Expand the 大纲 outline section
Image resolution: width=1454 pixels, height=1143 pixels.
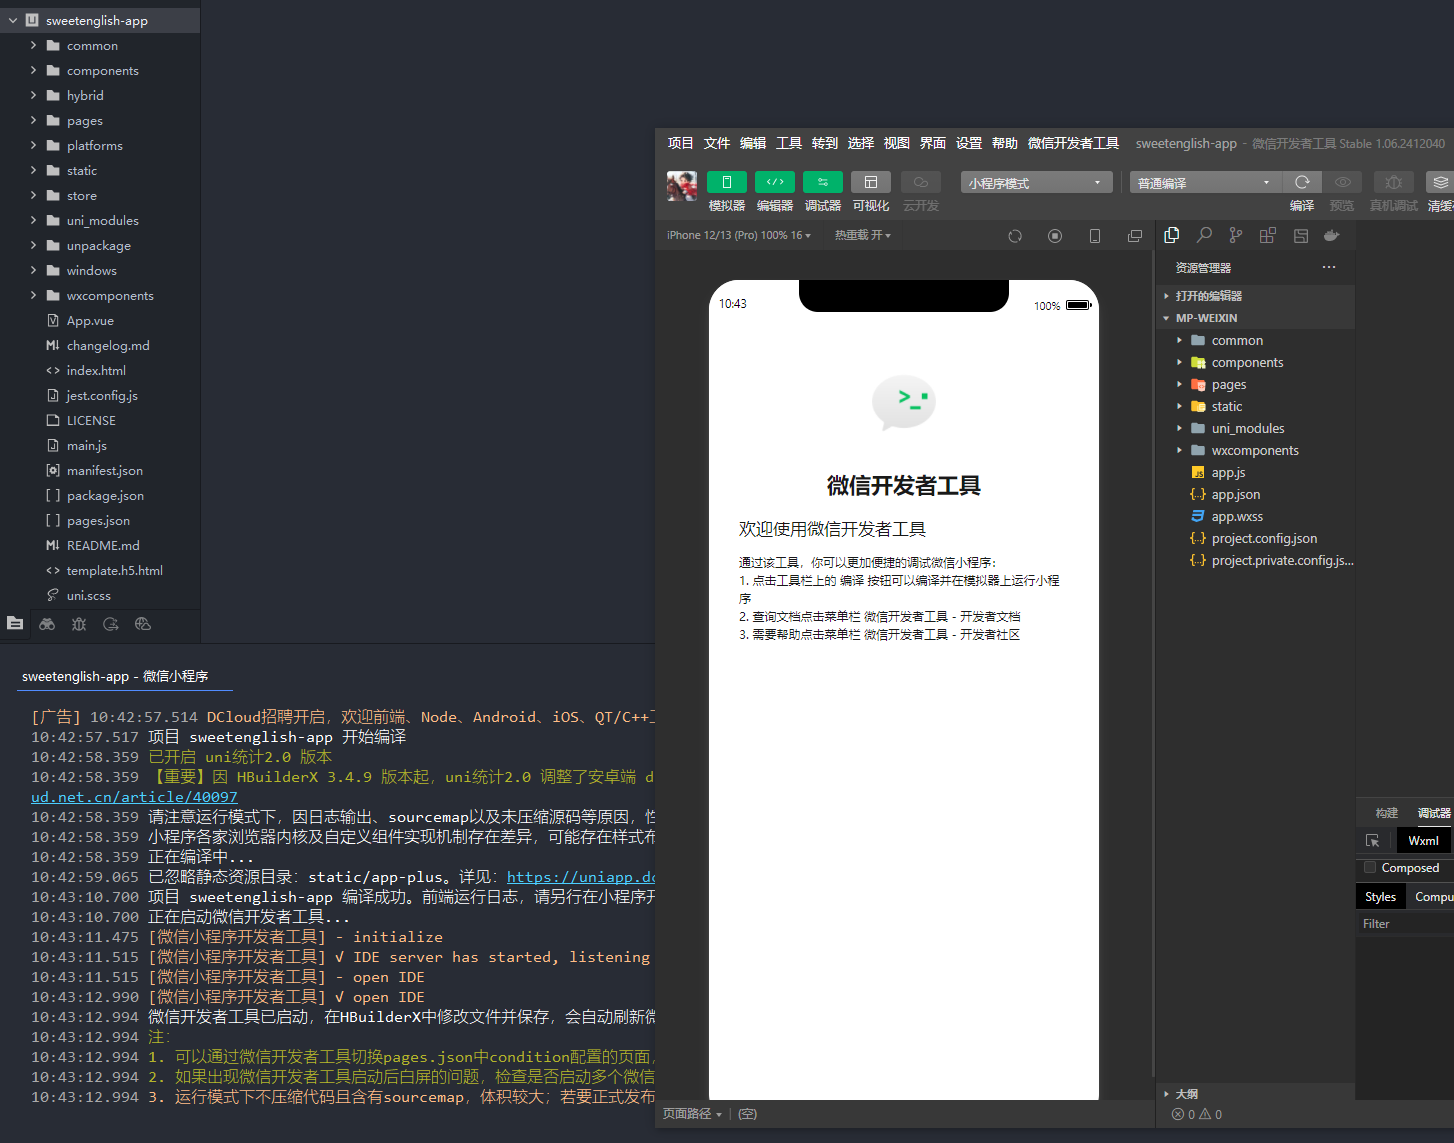pos(1255,1094)
